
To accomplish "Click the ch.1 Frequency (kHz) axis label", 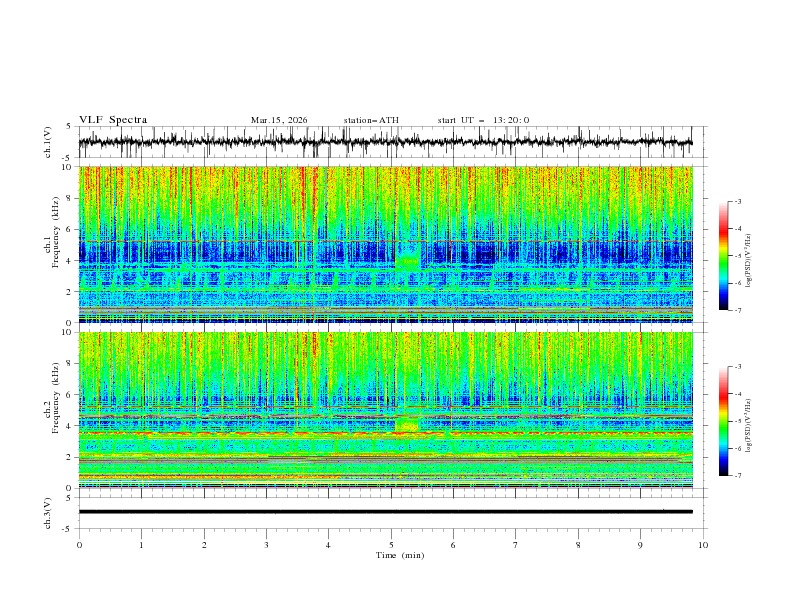I will pyautogui.click(x=52, y=230).
